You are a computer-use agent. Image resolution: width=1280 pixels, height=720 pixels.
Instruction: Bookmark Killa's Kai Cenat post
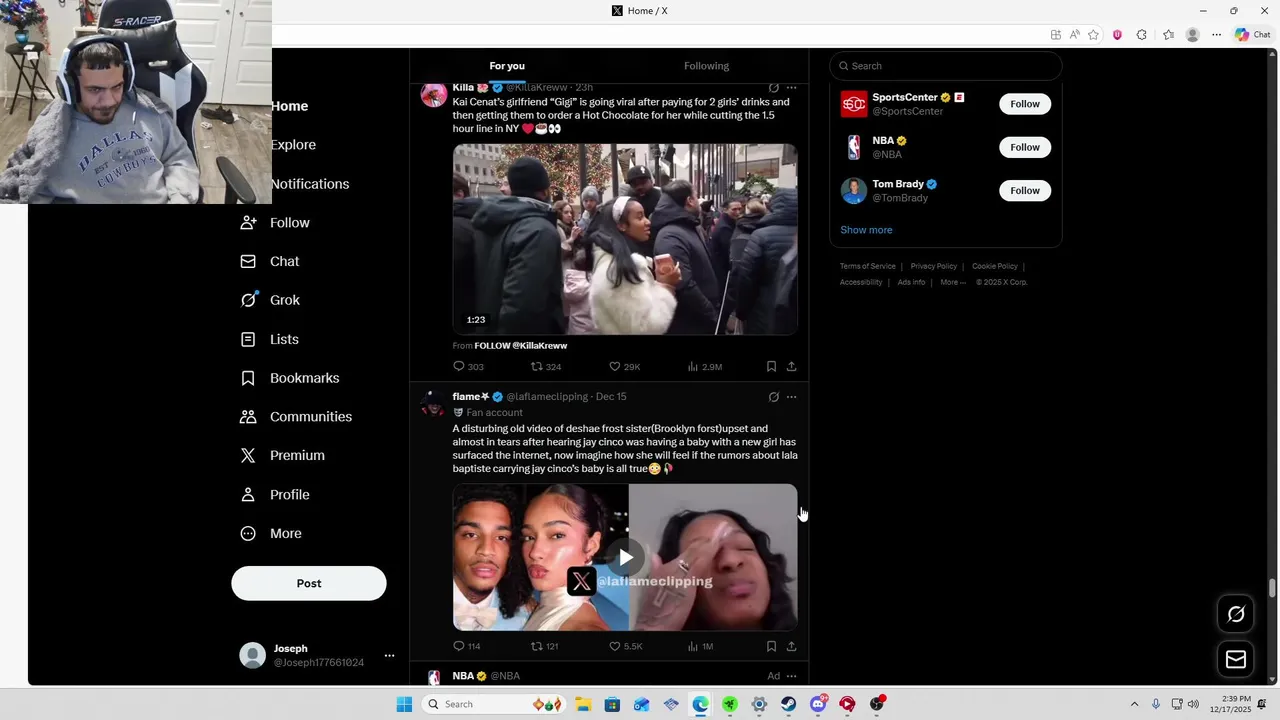771,367
